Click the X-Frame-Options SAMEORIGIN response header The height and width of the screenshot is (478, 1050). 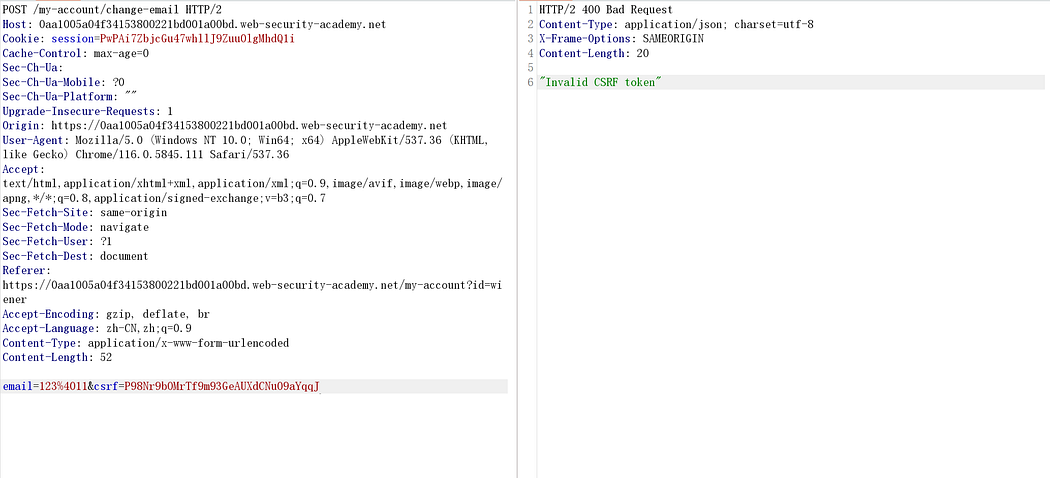[620, 39]
